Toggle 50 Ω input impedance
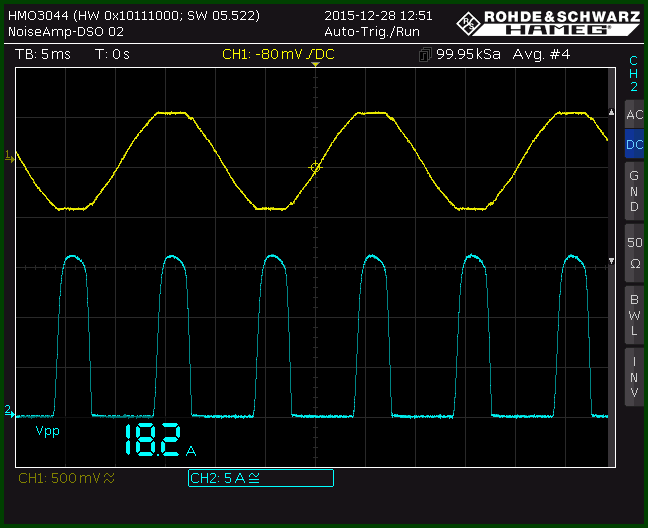This screenshot has width=648, height=528. pyautogui.click(x=634, y=252)
